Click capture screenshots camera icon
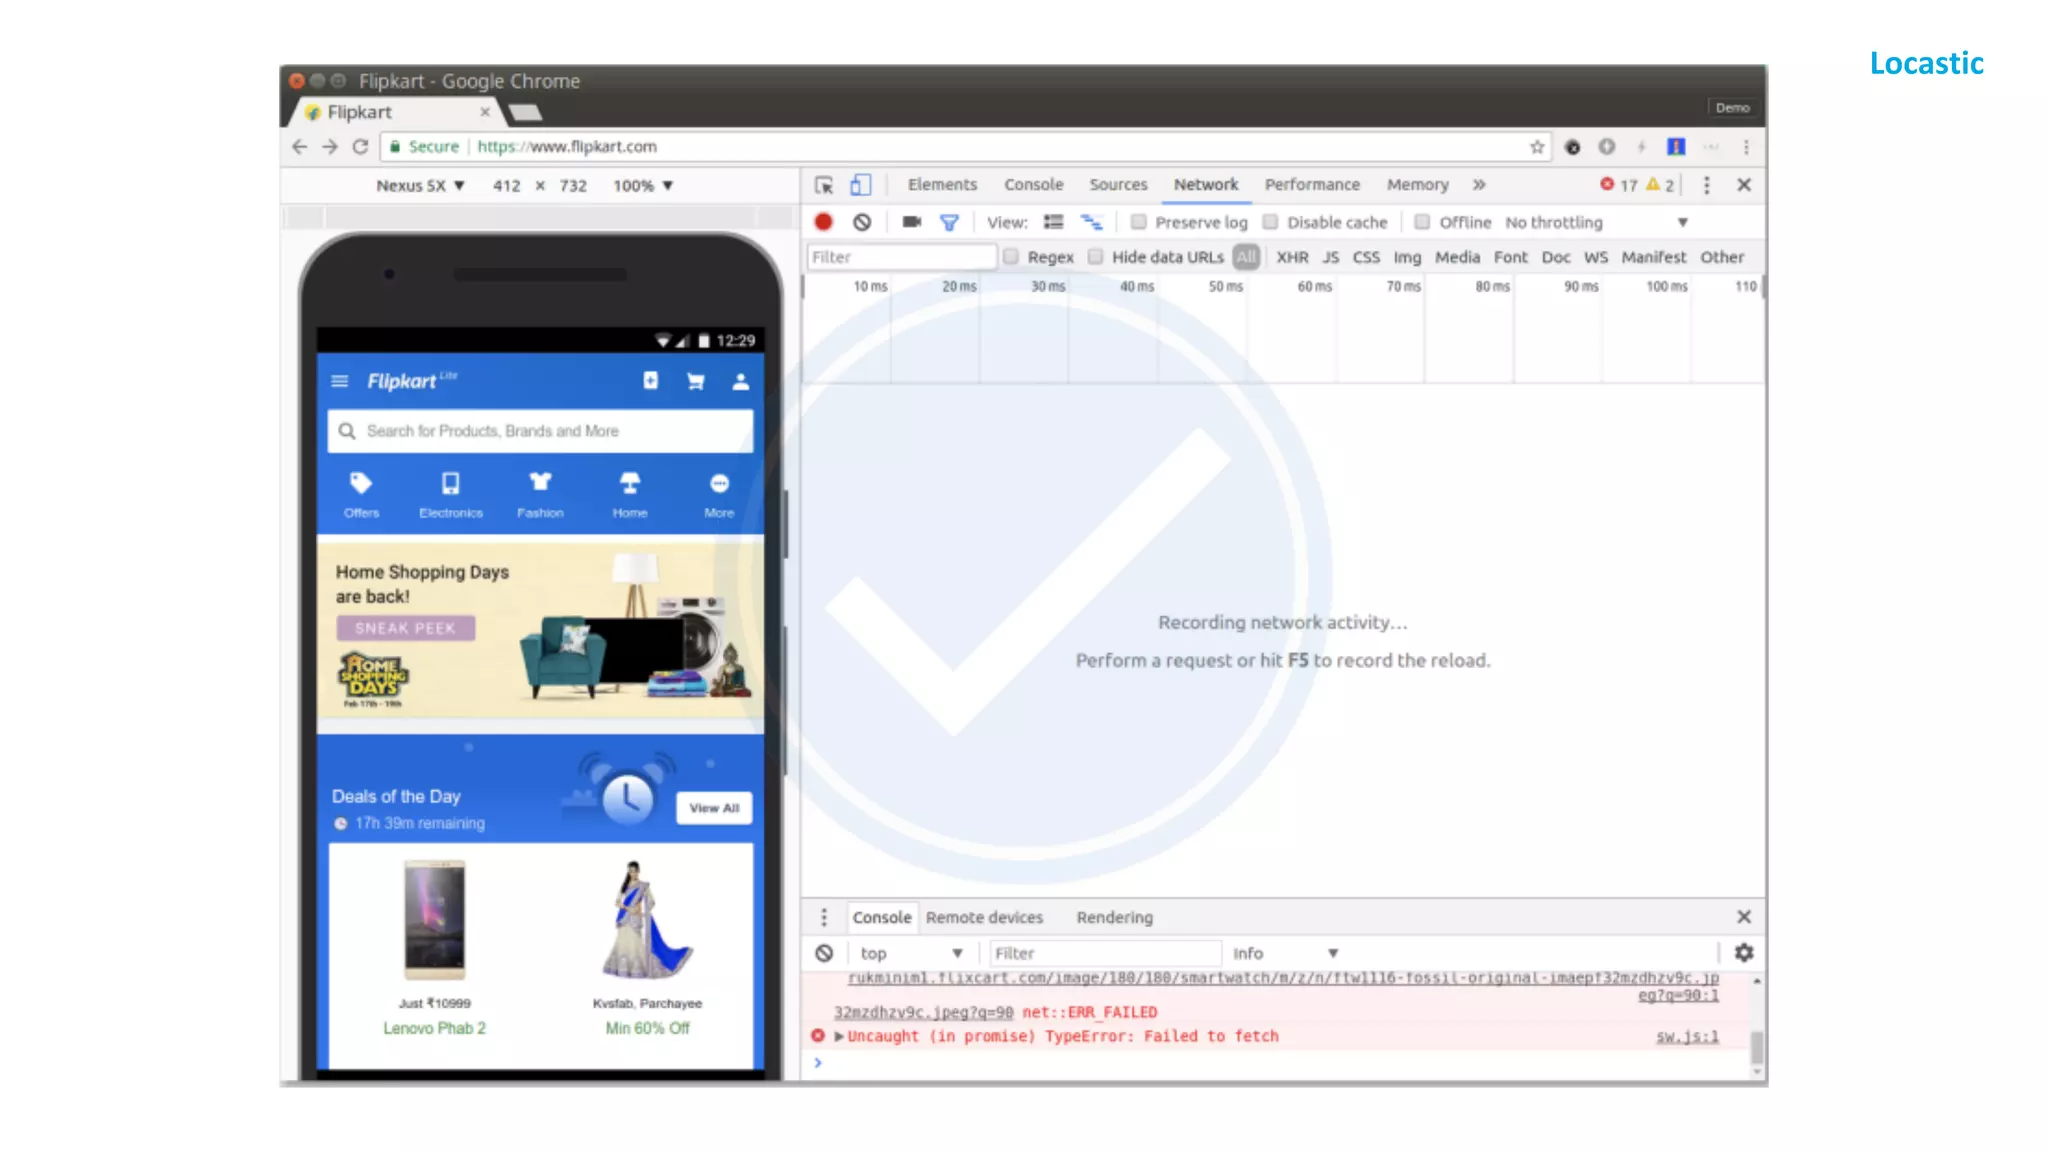This screenshot has height=1152, width=2048. 911,222
